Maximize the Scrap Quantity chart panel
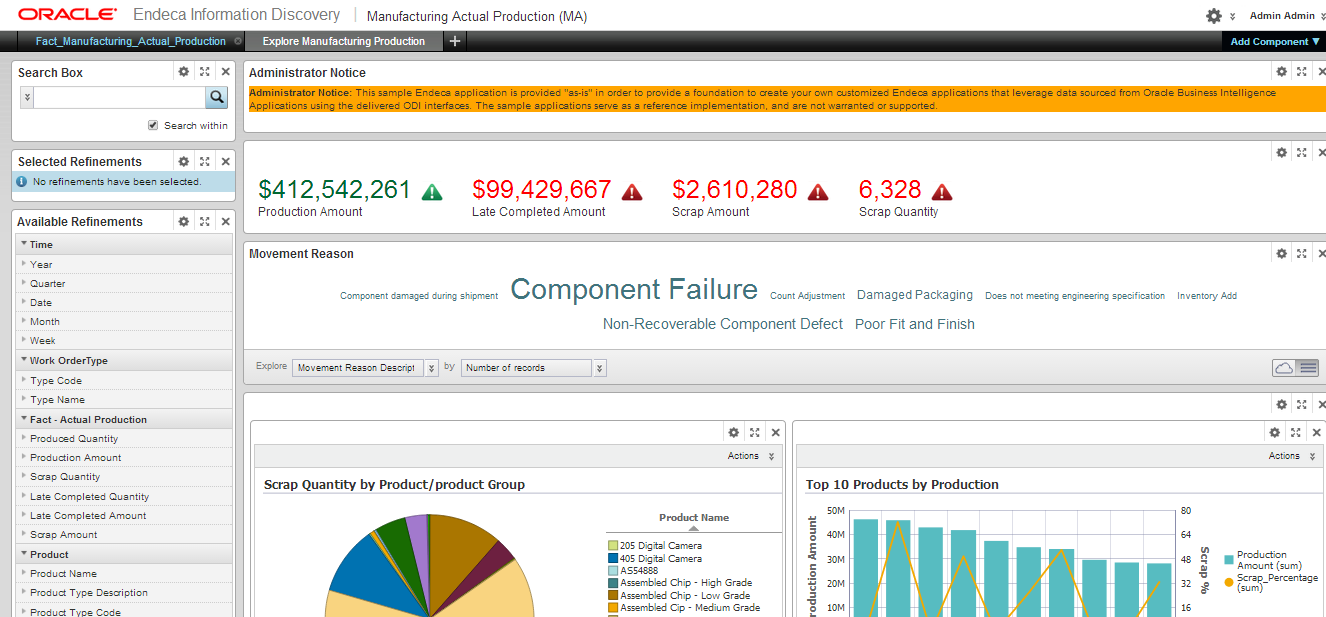 point(754,432)
